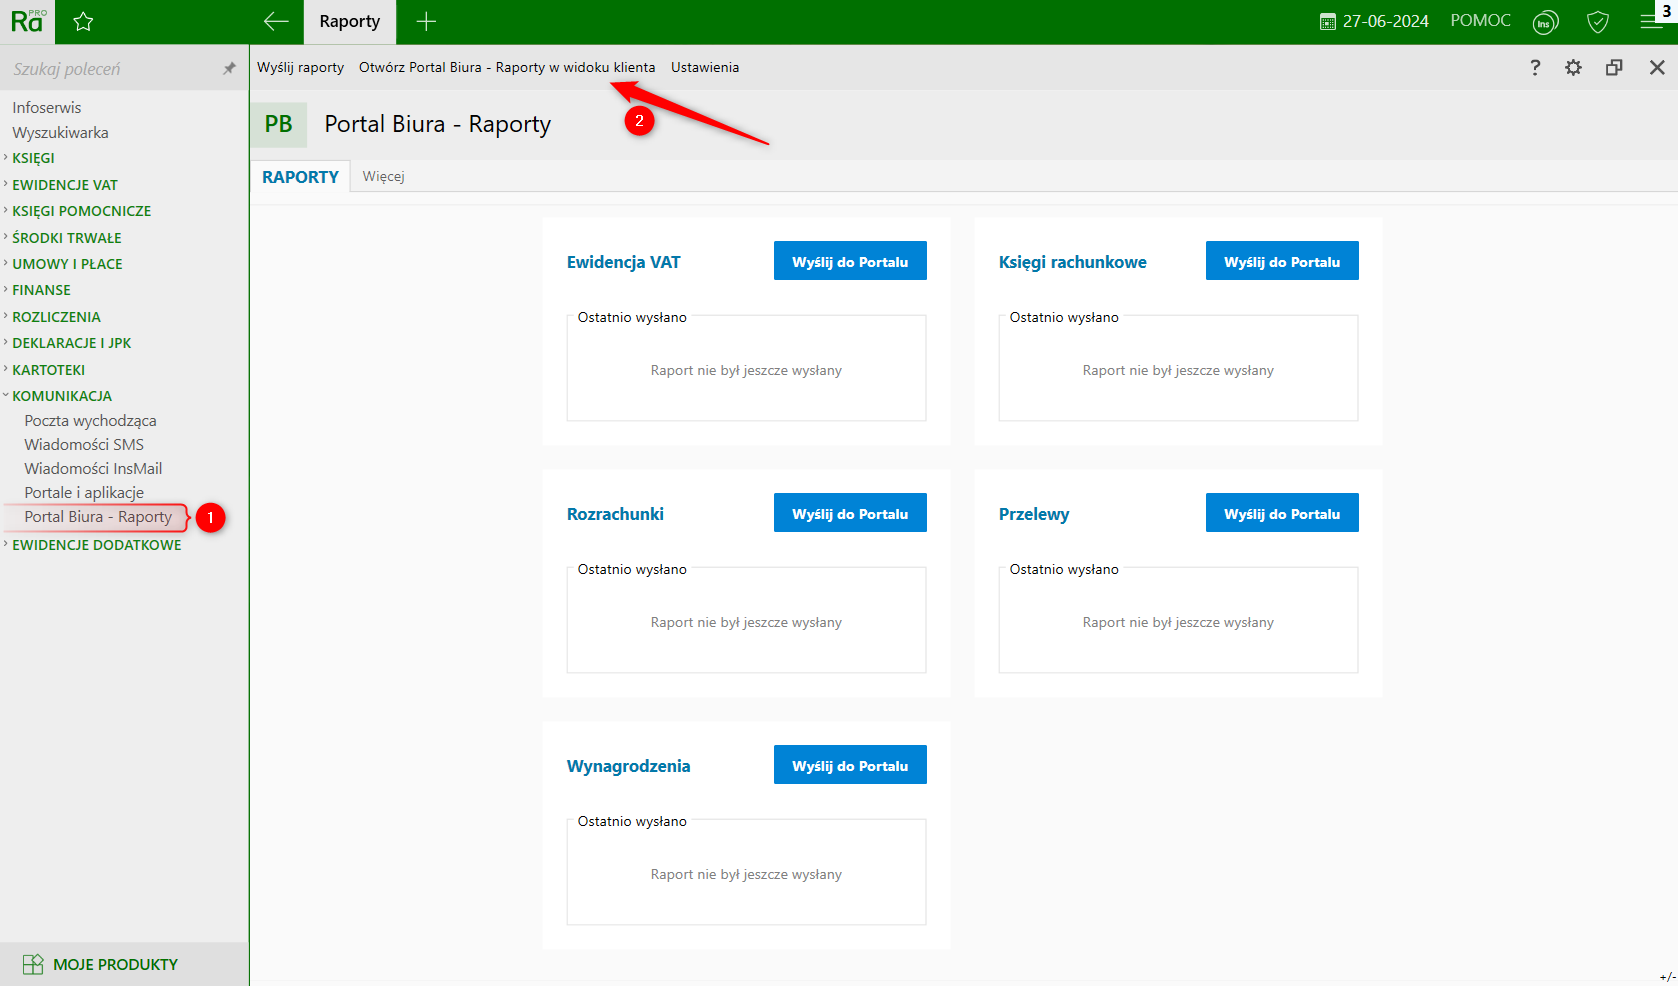The width and height of the screenshot is (1678, 986).
Task: Expand the KSIĘGI section
Action: click(33, 158)
